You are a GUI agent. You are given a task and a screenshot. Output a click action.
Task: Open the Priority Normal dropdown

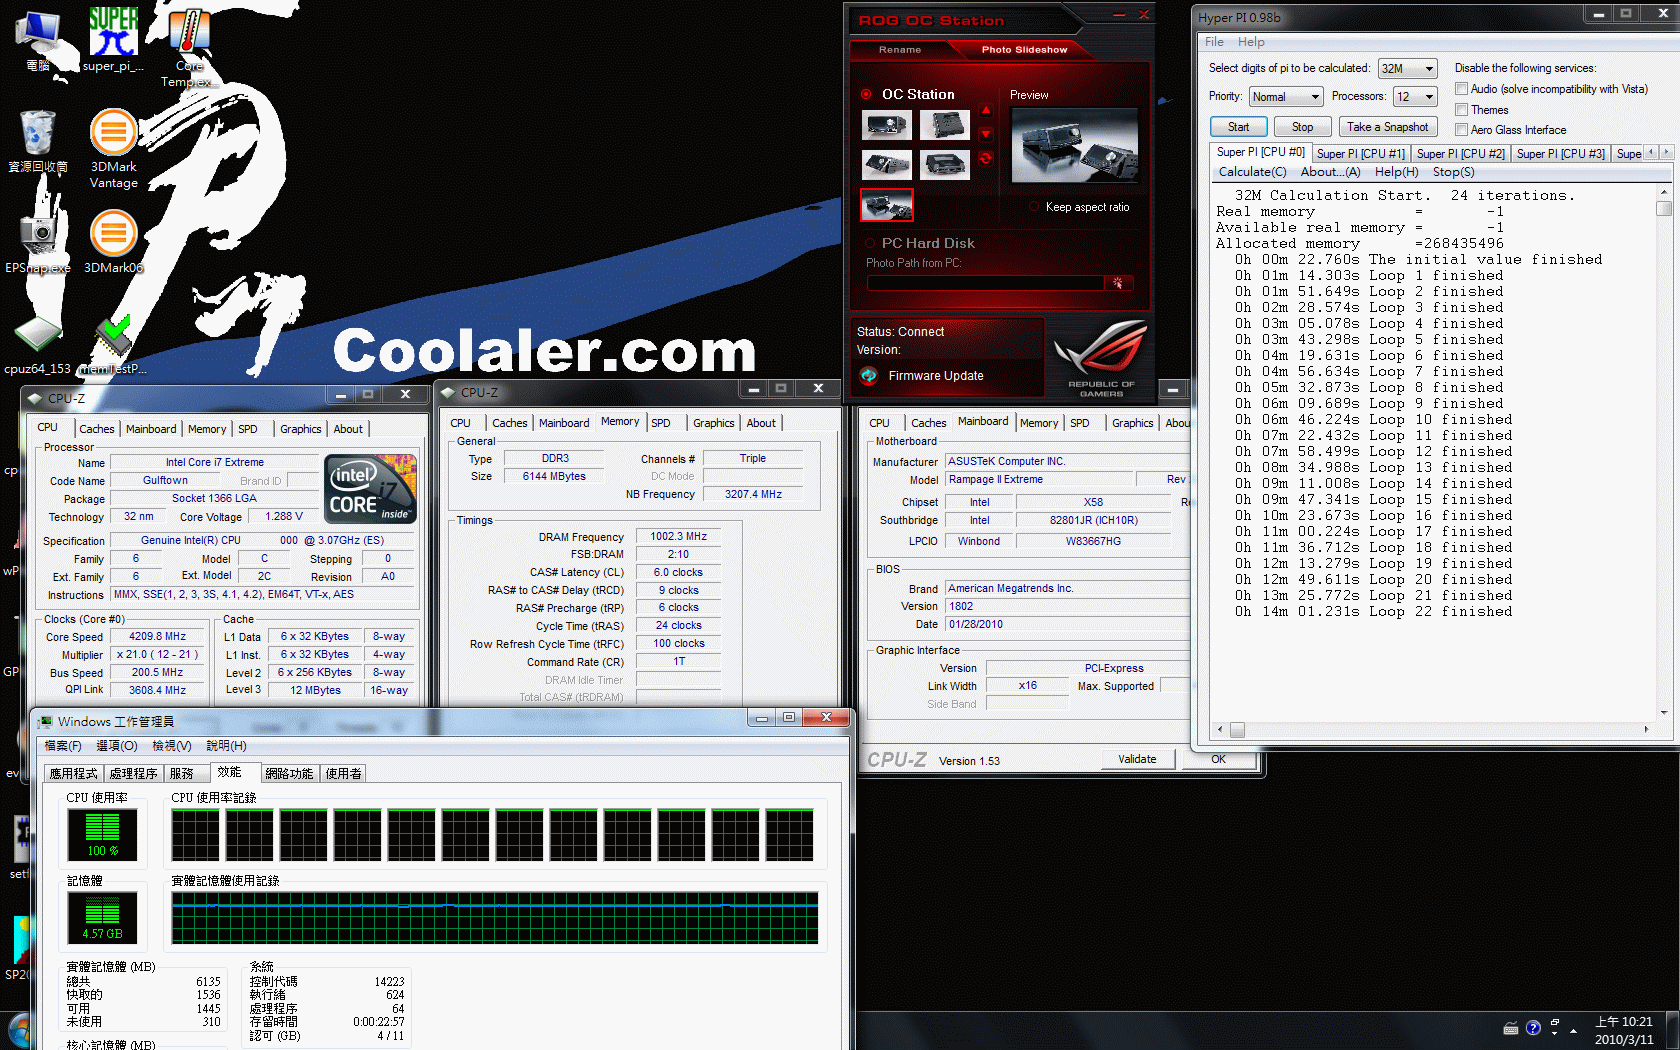tap(1286, 97)
